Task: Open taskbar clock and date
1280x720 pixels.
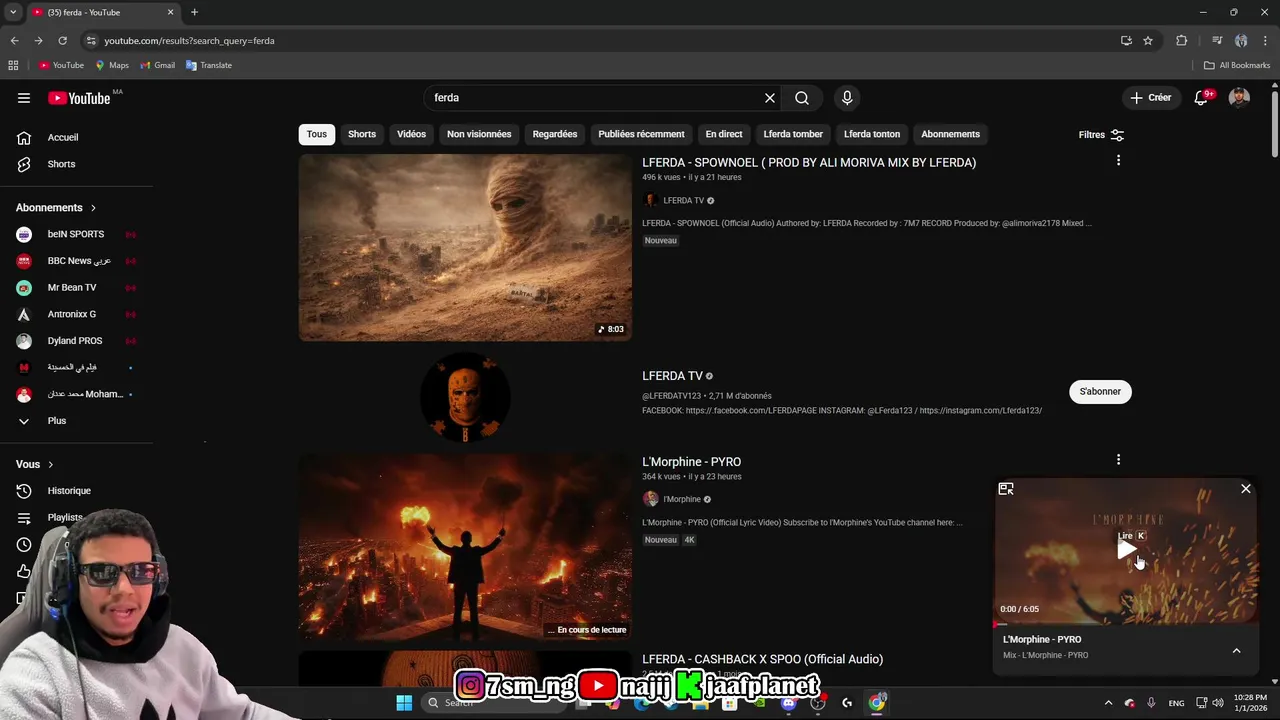Action: coord(1250,702)
